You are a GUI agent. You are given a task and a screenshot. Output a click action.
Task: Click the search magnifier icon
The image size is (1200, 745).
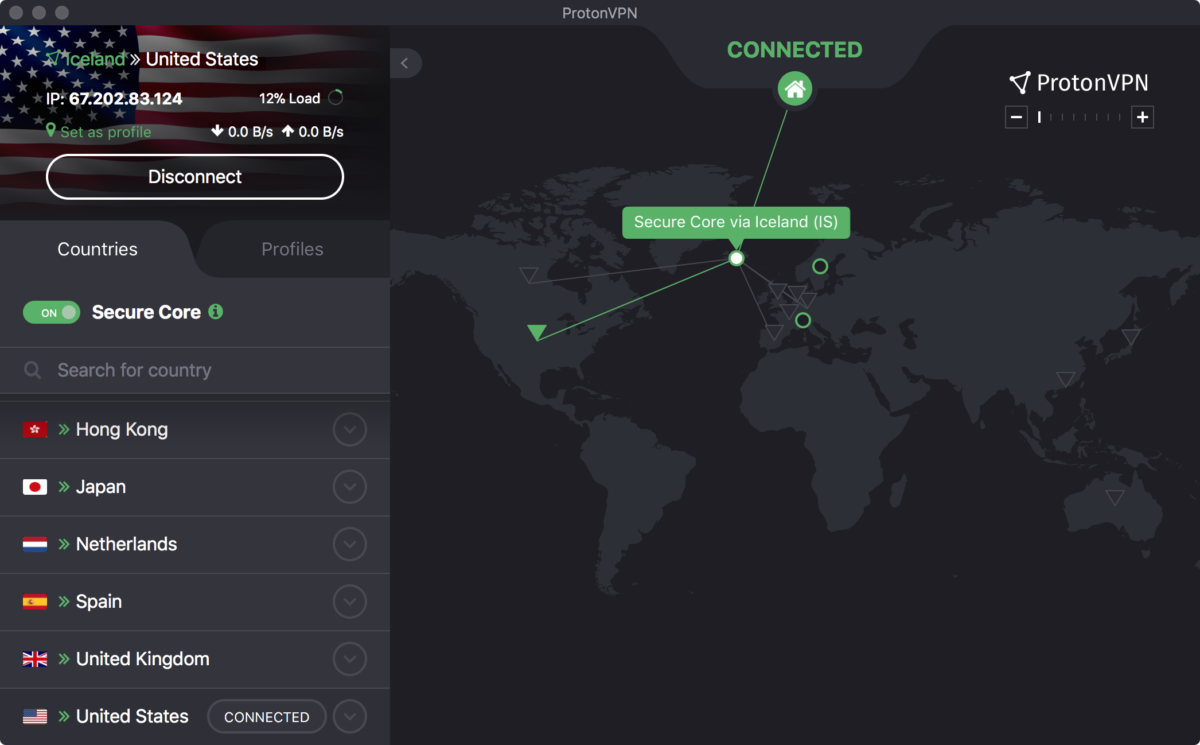point(33,371)
